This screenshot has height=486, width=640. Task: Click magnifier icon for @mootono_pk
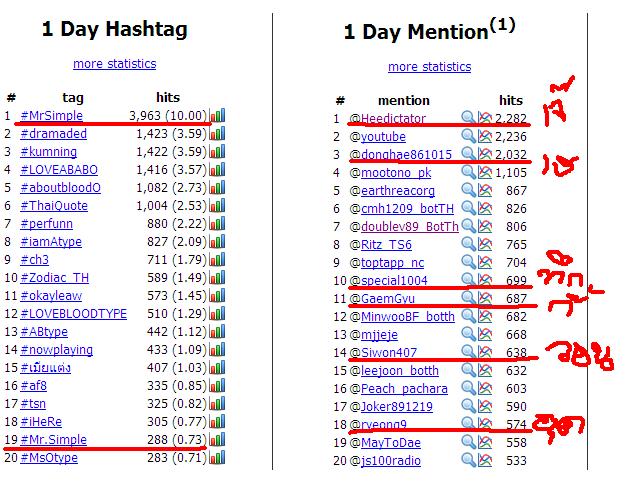468,172
